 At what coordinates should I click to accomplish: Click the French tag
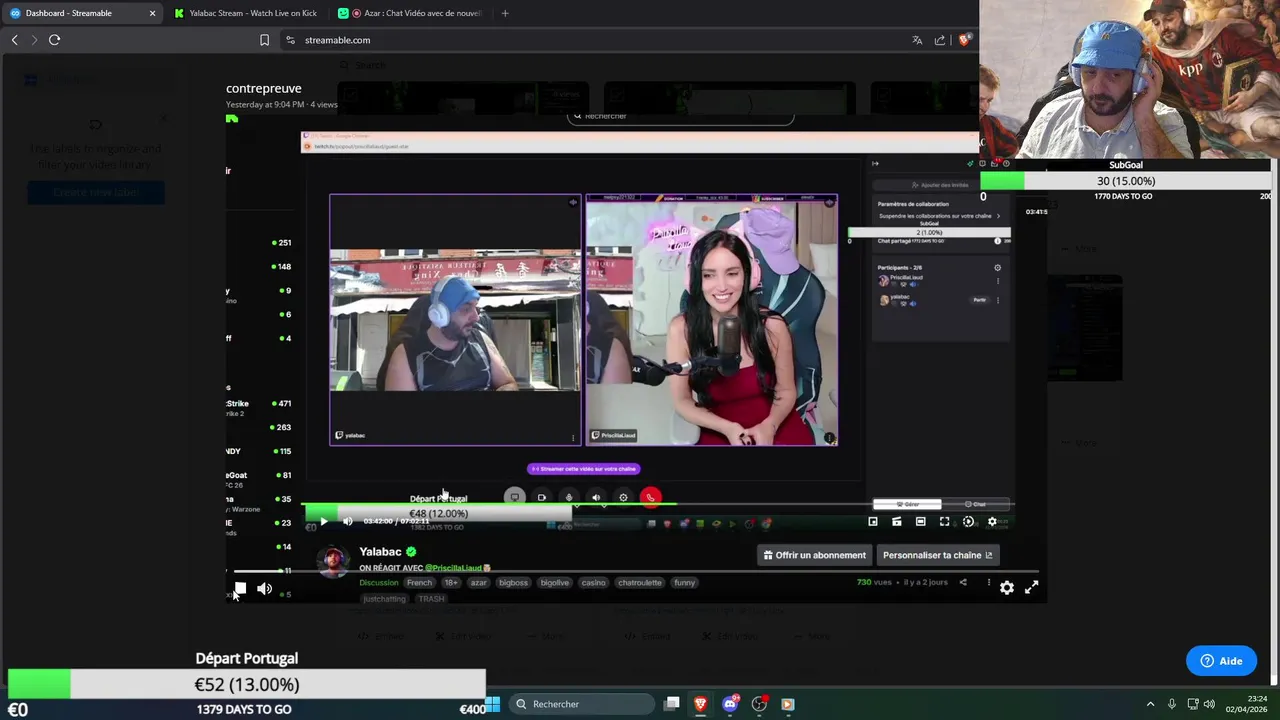pos(419,582)
